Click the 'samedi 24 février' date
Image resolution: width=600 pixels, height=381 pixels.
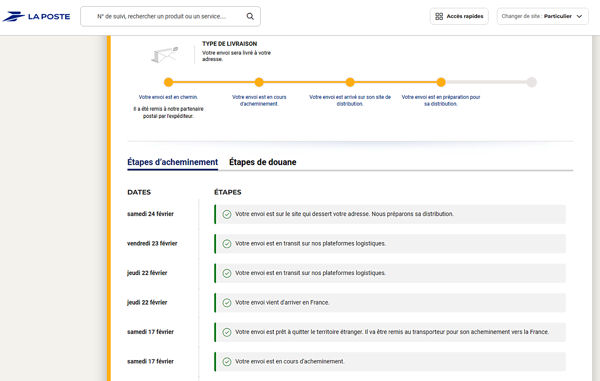[x=150, y=214]
